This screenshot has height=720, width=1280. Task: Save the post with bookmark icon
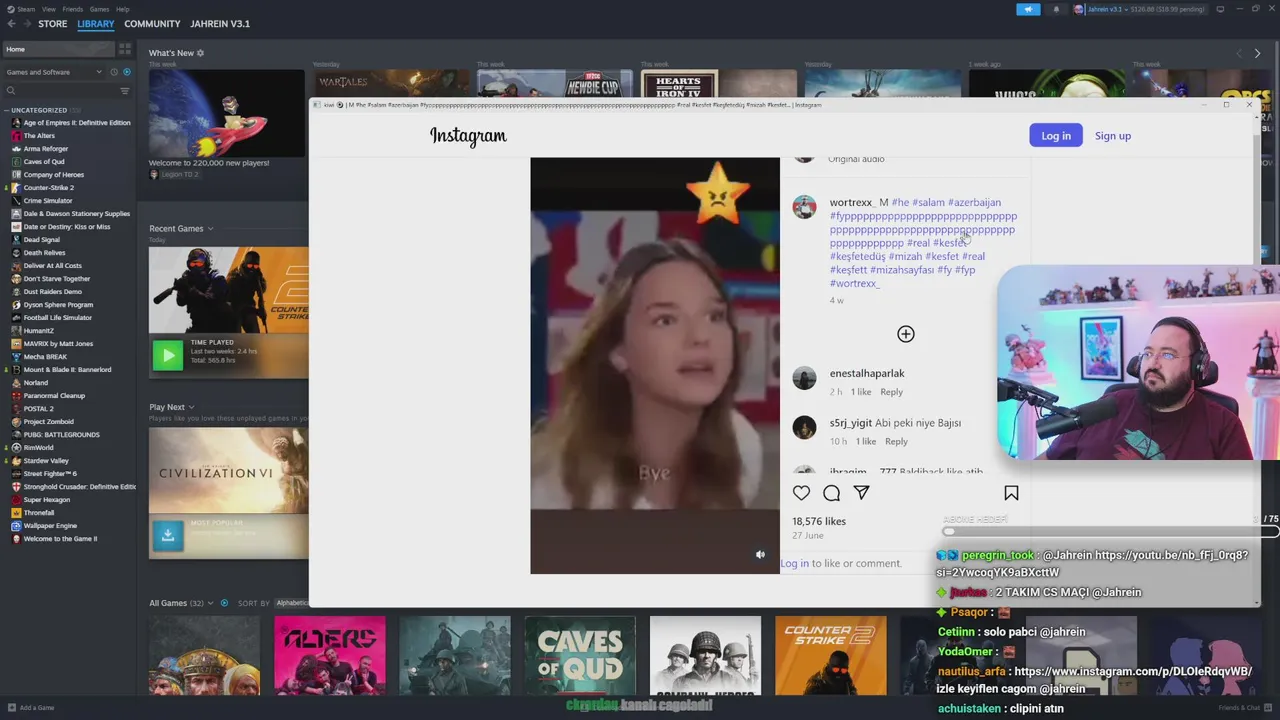pos(1011,493)
